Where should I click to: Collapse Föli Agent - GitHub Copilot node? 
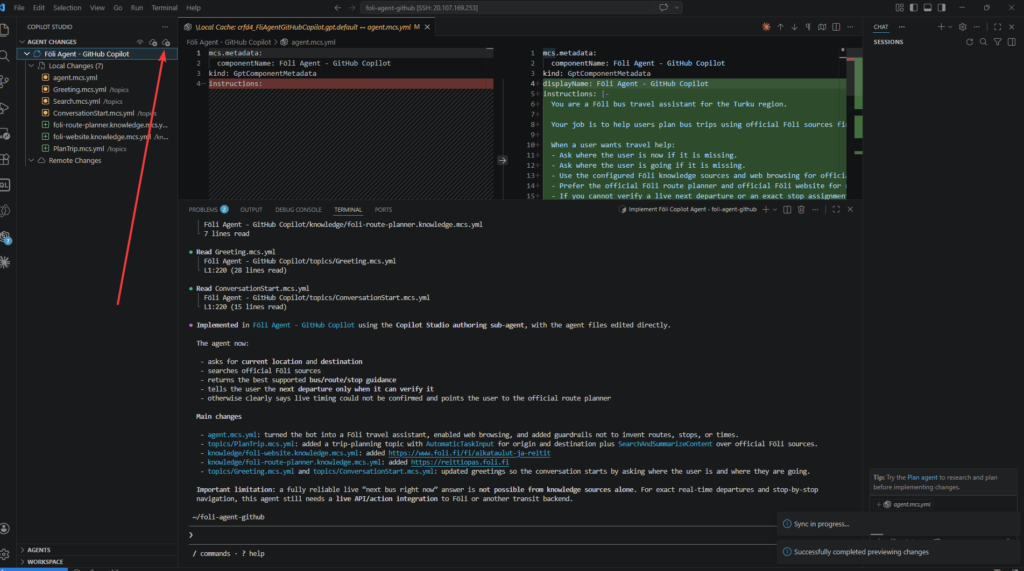[27, 54]
